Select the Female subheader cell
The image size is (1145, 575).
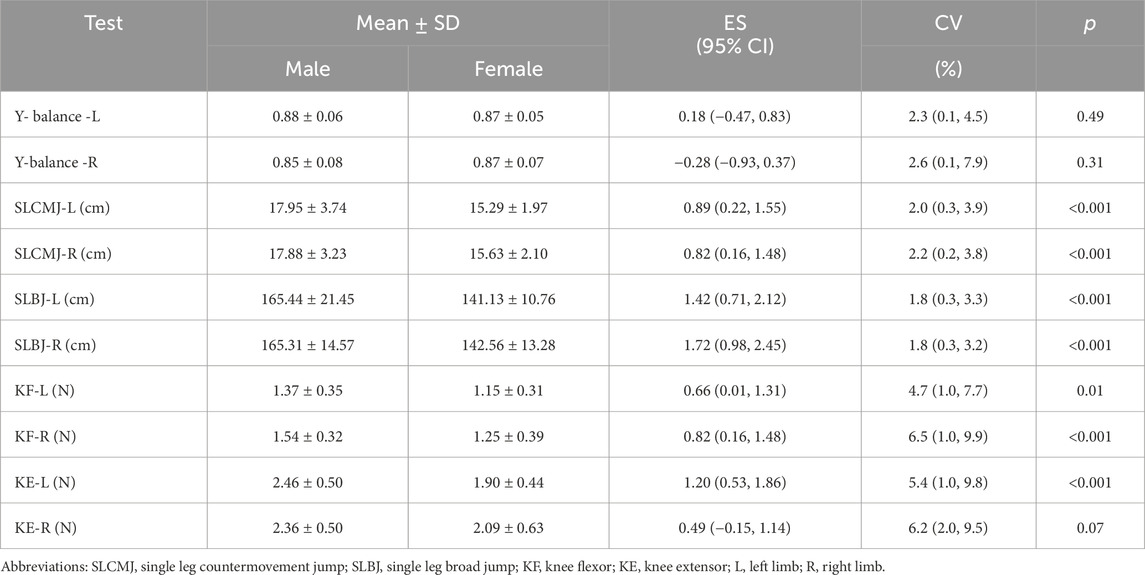[507, 69]
